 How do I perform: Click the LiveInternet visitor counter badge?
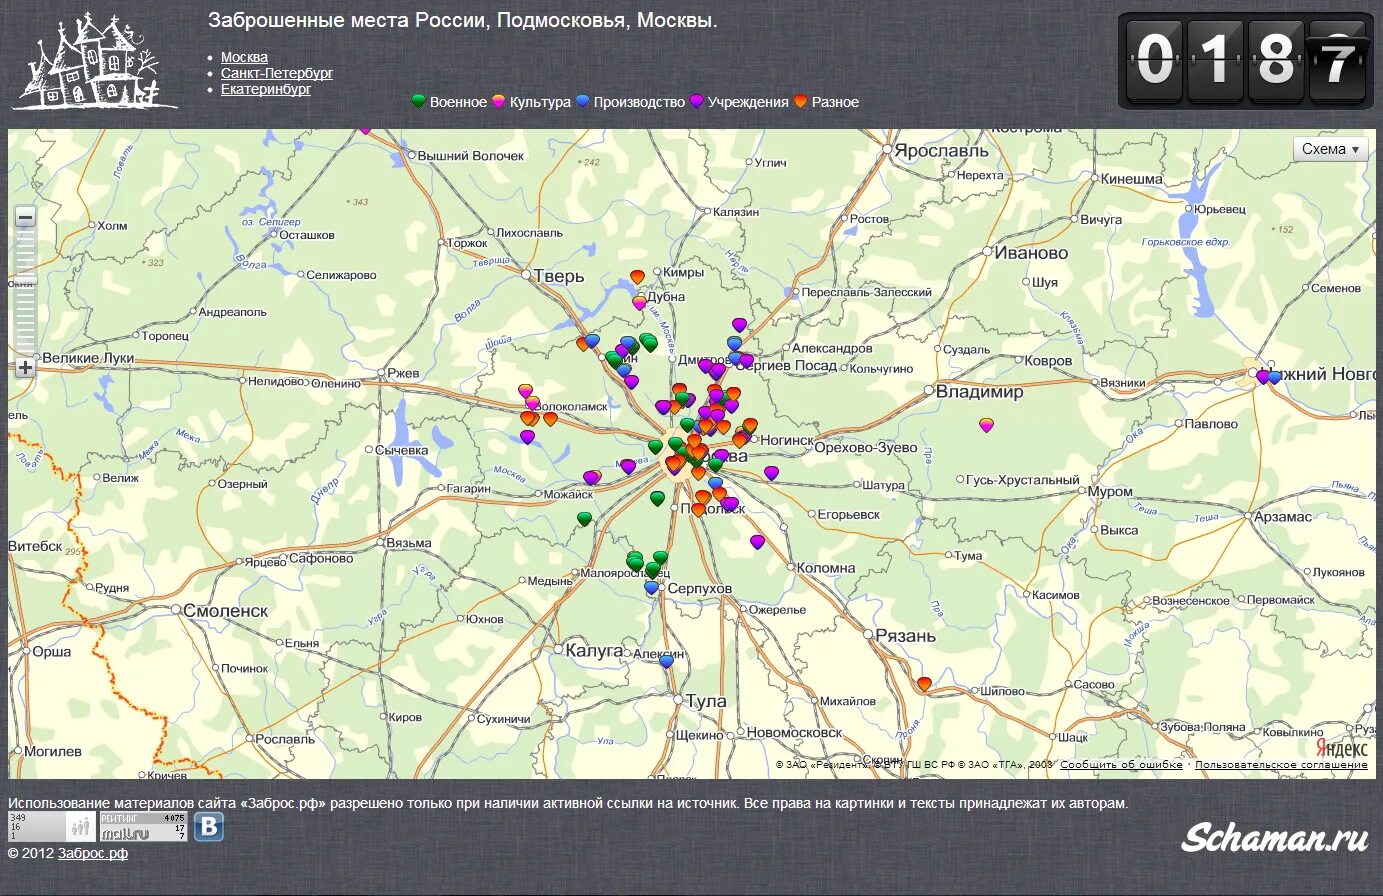tap(53, 827)
